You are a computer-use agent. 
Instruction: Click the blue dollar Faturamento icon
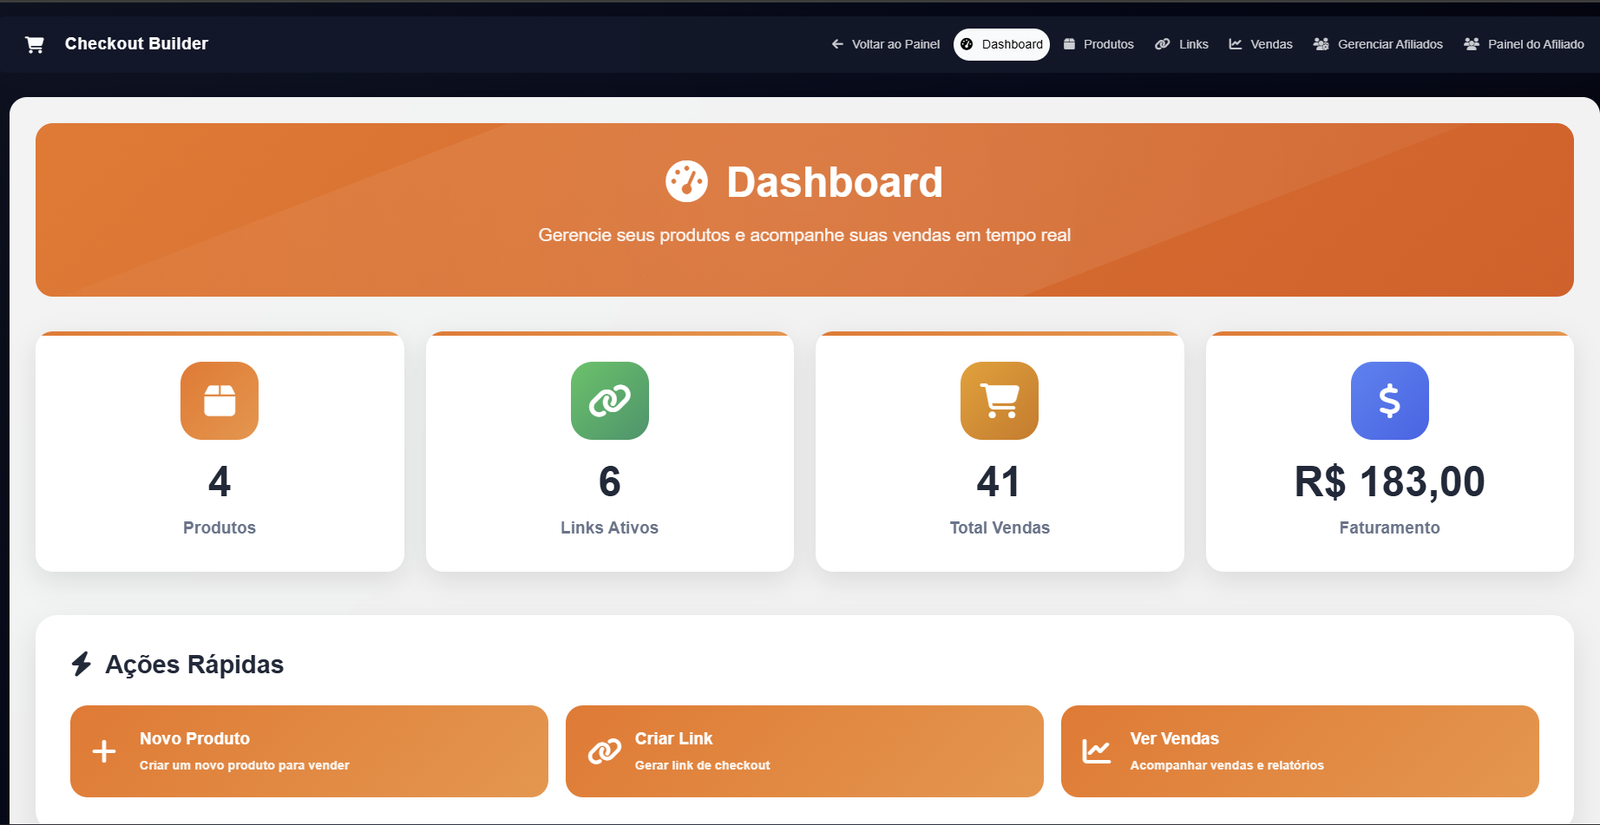pos(1389,400)
